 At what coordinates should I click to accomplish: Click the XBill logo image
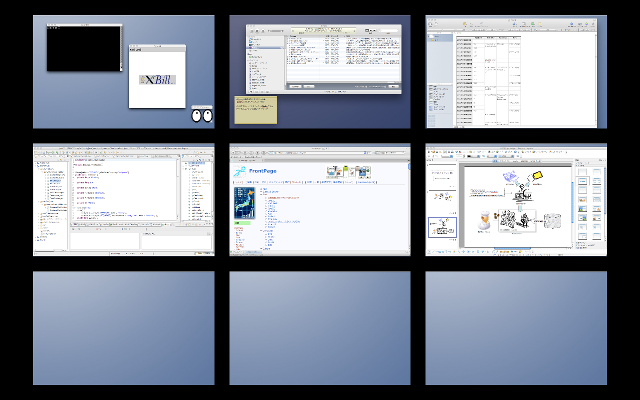coord(157,80)
